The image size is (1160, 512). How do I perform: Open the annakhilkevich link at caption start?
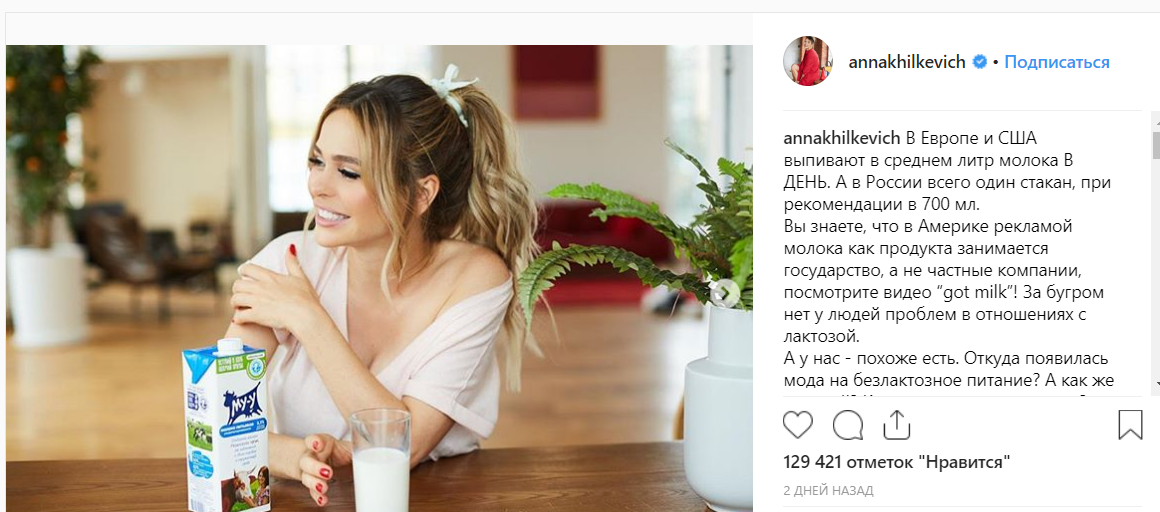pos(842,138)
